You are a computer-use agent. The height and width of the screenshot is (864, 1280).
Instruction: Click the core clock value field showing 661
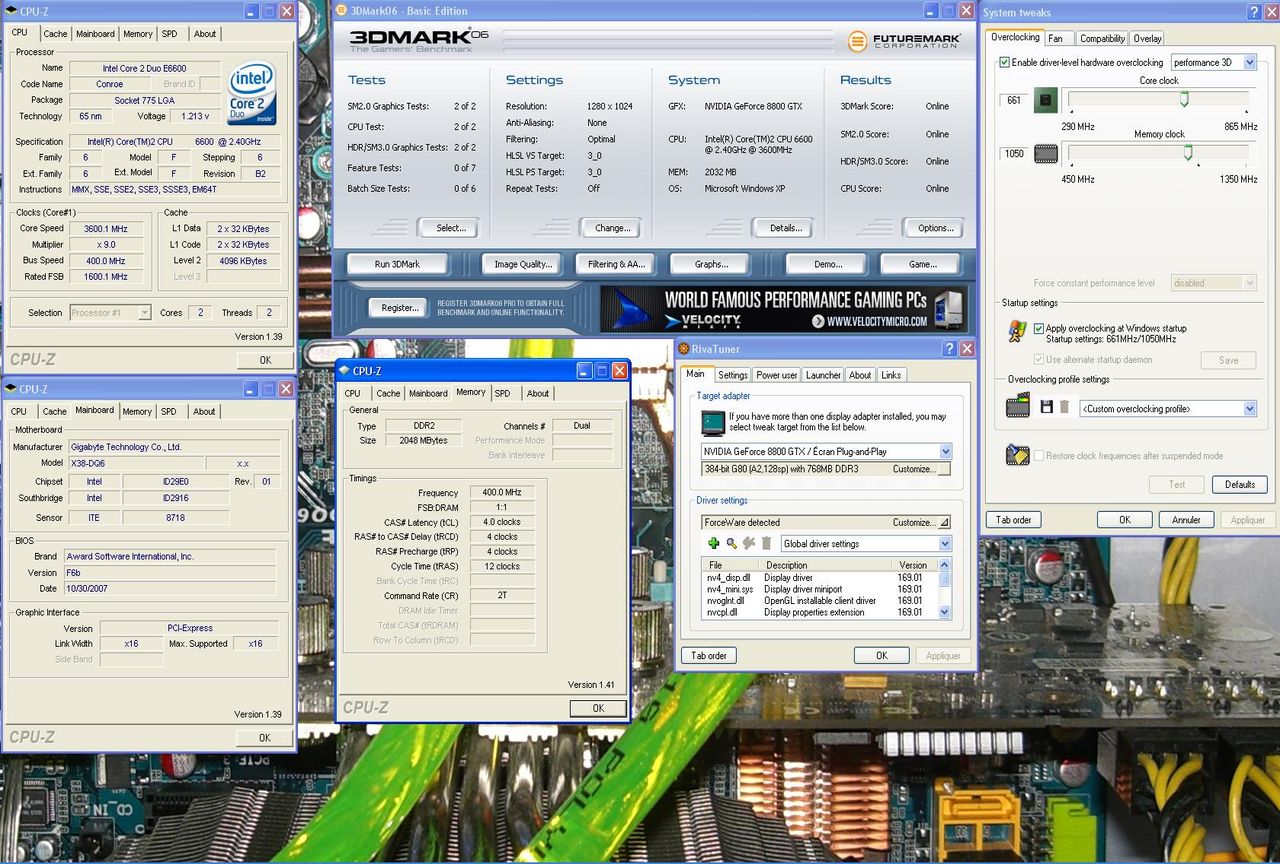(1014, 100)
